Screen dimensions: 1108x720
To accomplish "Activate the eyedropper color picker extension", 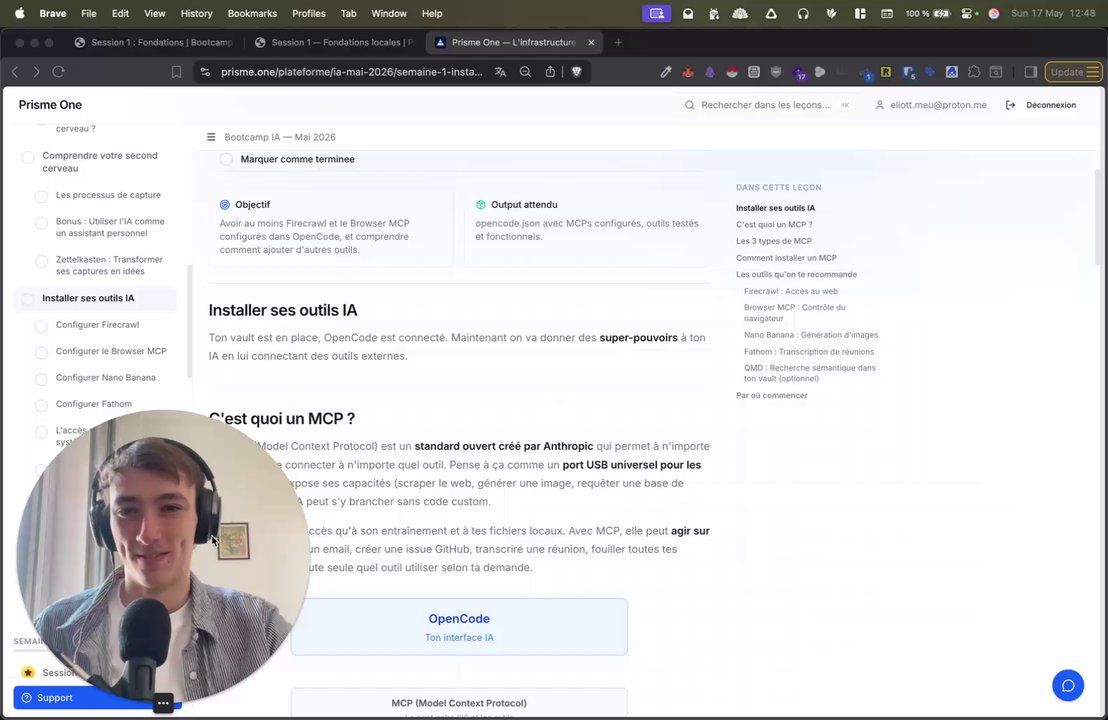I will tap(666, 72).
